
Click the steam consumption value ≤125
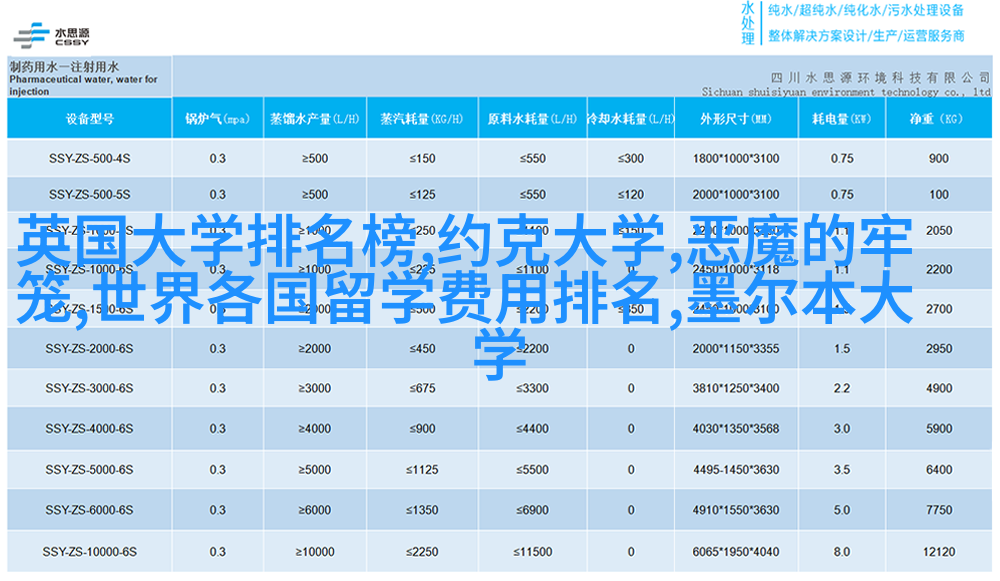[422, 195]
